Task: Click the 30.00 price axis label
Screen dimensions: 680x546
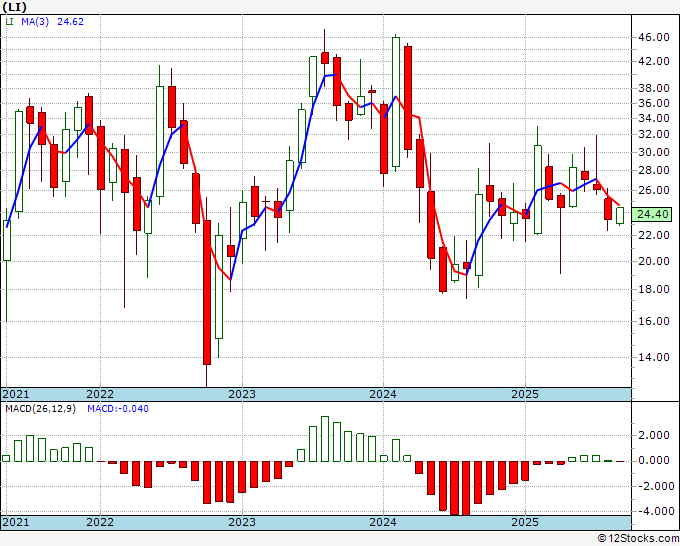Action: click(653, 152)
